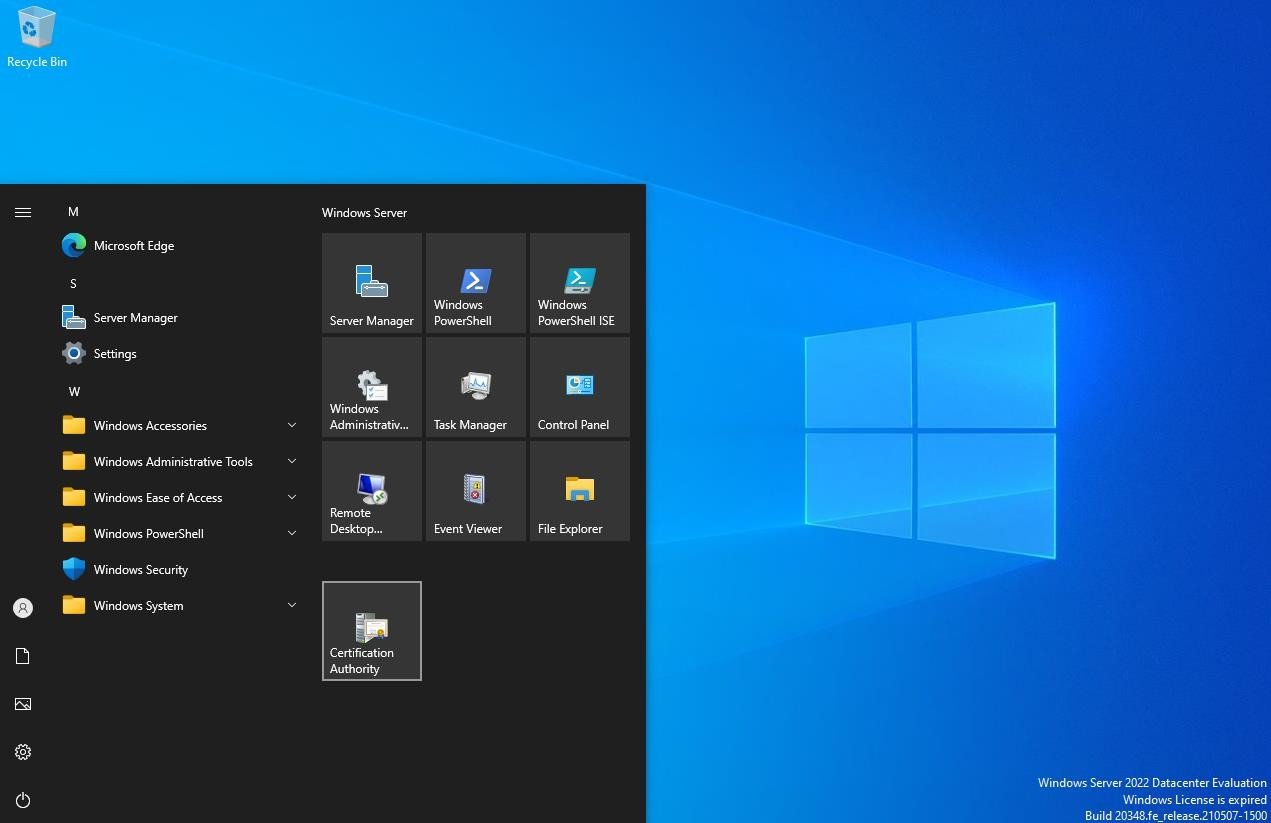
Task: Open Server Manager from the app list
Action: pos(181,318)
